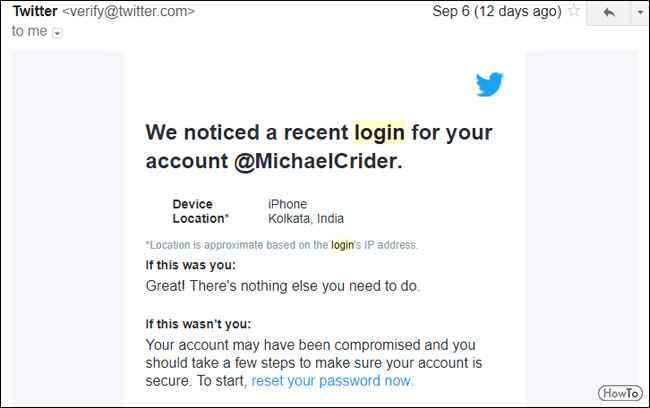The width and height of the screenshot is (650, 408).
Task: Click the 'Device' label
Action: pyautogui.click(x=192, y=204)
